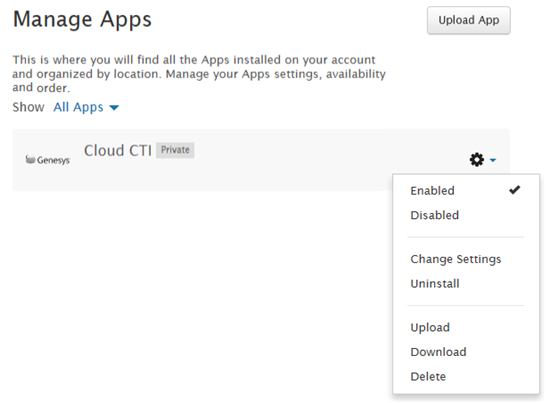Choose Delete at the bottom of the menu
Screen dimensions: 546x403
(x=428, y=377)
